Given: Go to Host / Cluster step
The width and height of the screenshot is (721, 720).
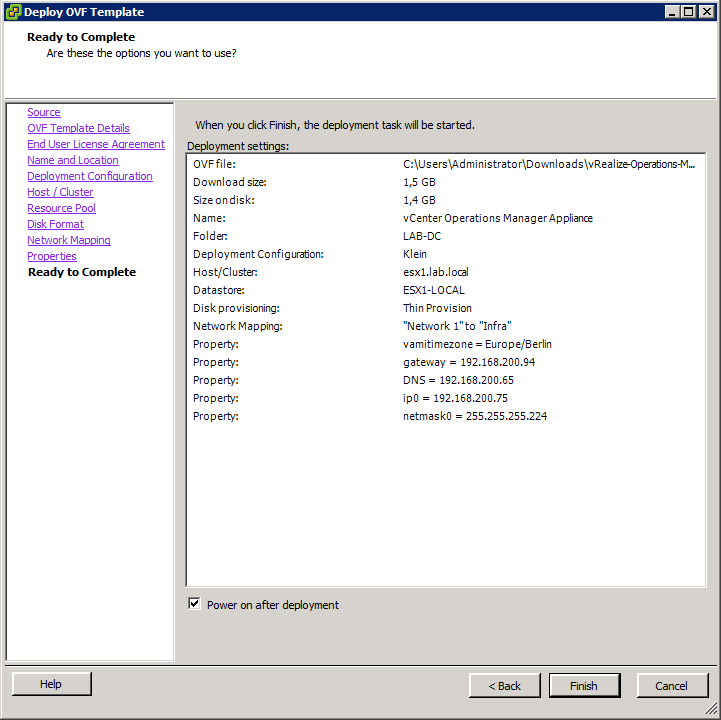Looking at the screenshot, I should click(x=60, y=192).
